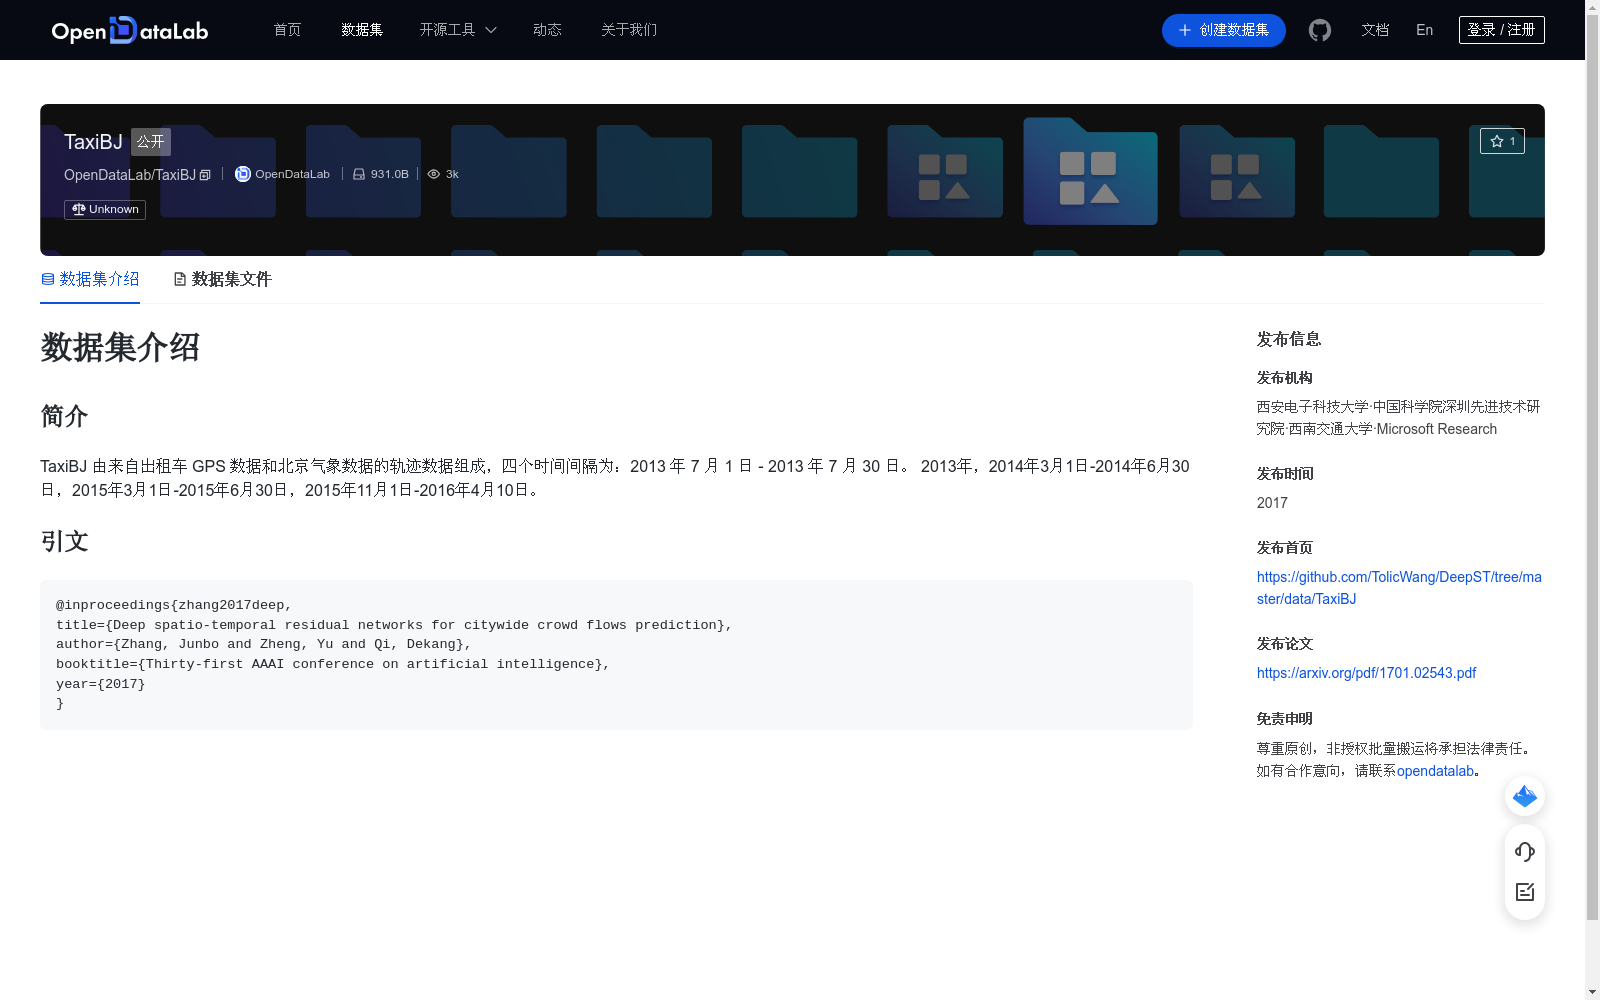This screenshot has height=1000, width=1600.
Task: Click the blue mountain OpenXLab floating icon
Action: 1524,796
